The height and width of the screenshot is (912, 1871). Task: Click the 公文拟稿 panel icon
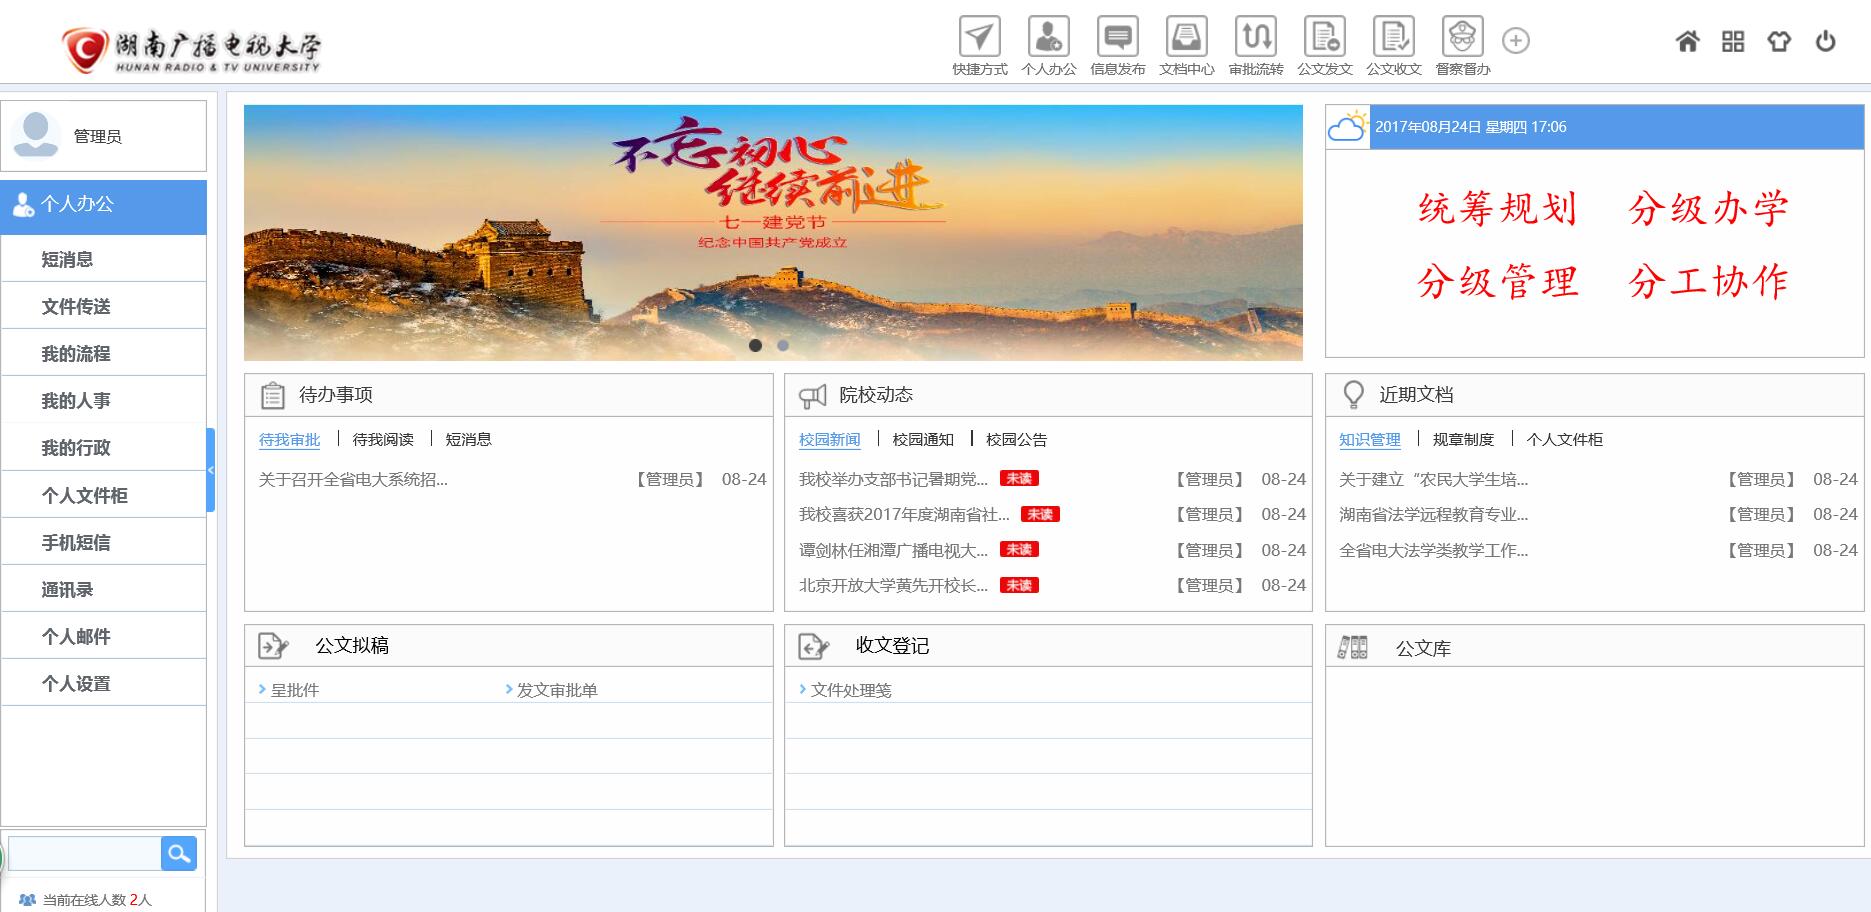273,647
